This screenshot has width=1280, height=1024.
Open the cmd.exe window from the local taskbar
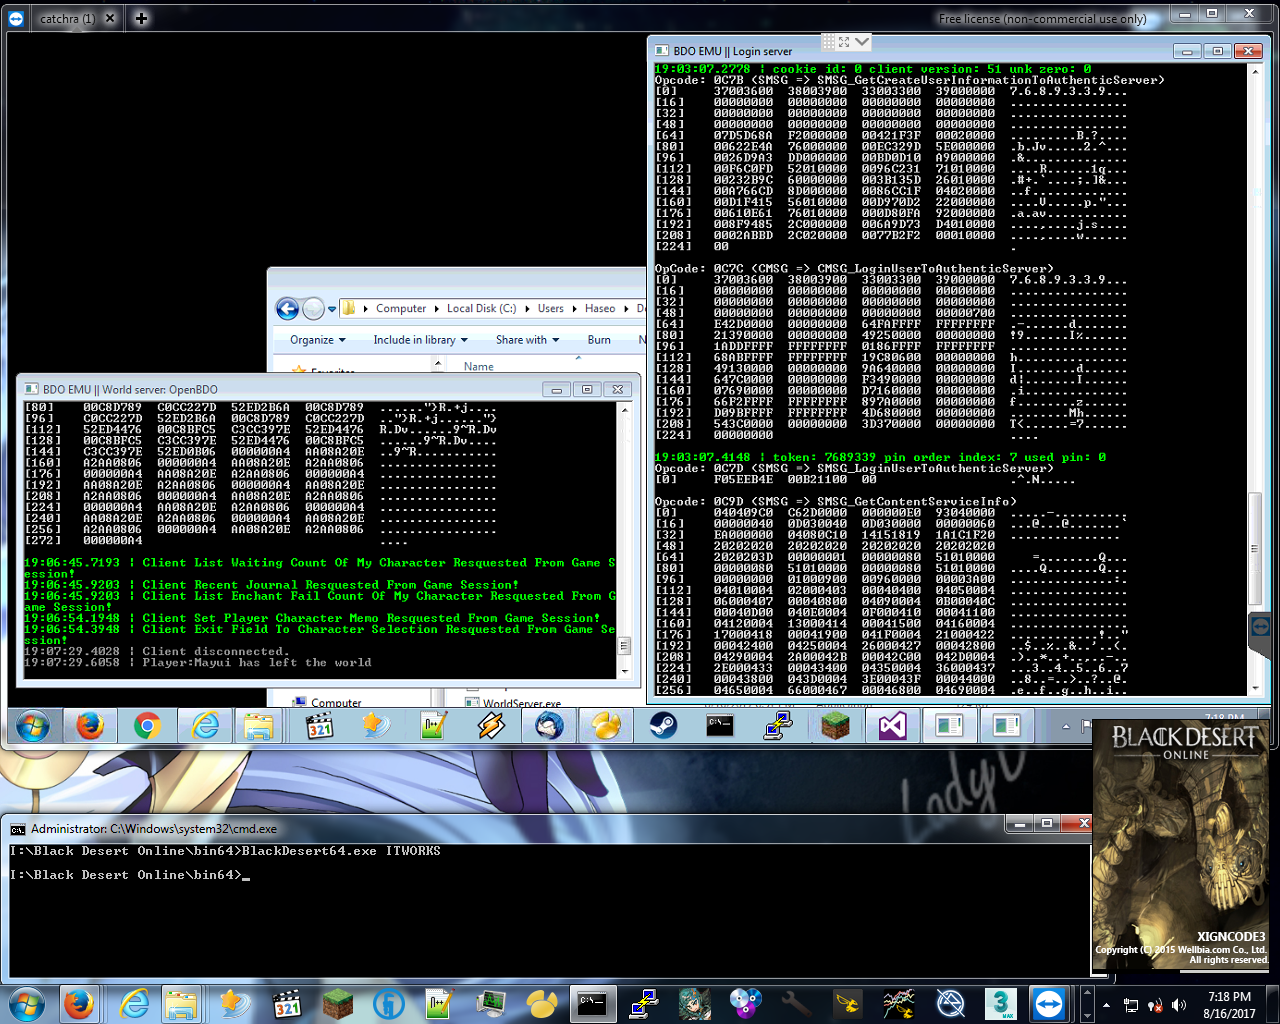[592, 1003]
